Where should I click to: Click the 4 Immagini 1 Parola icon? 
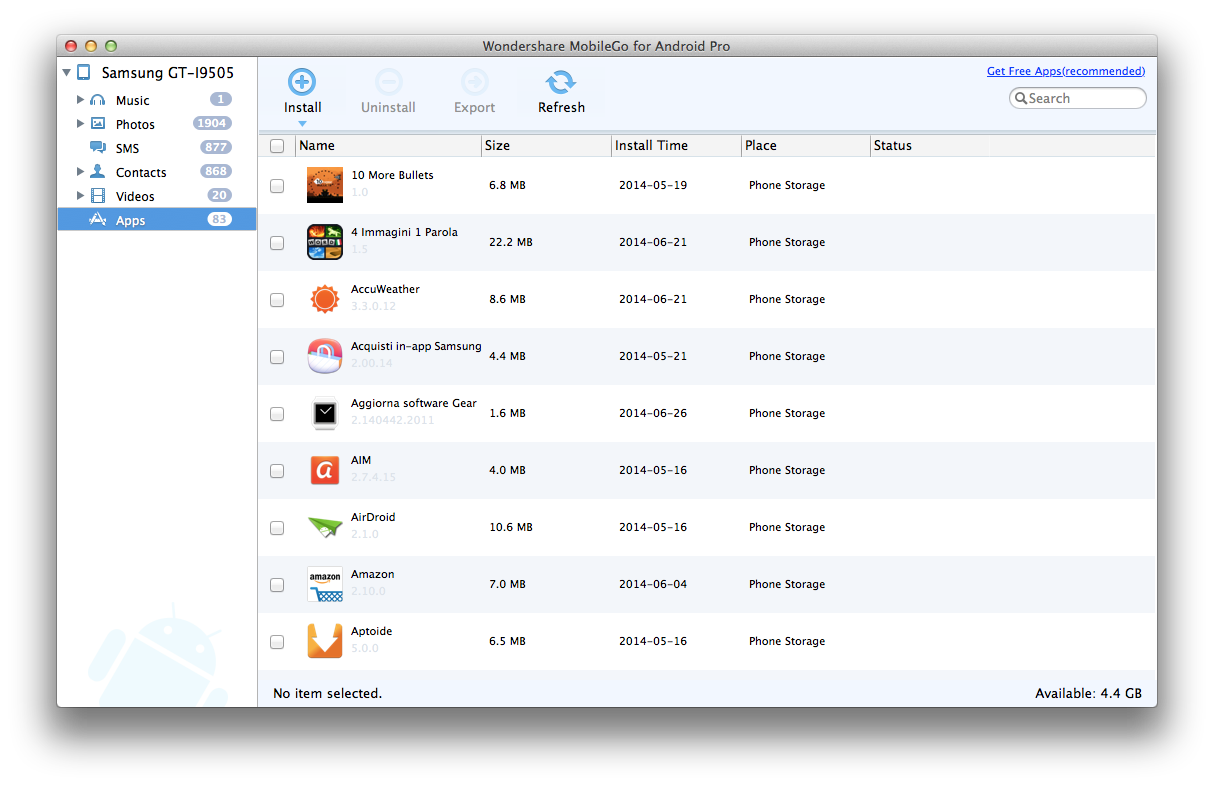point(325,242)
